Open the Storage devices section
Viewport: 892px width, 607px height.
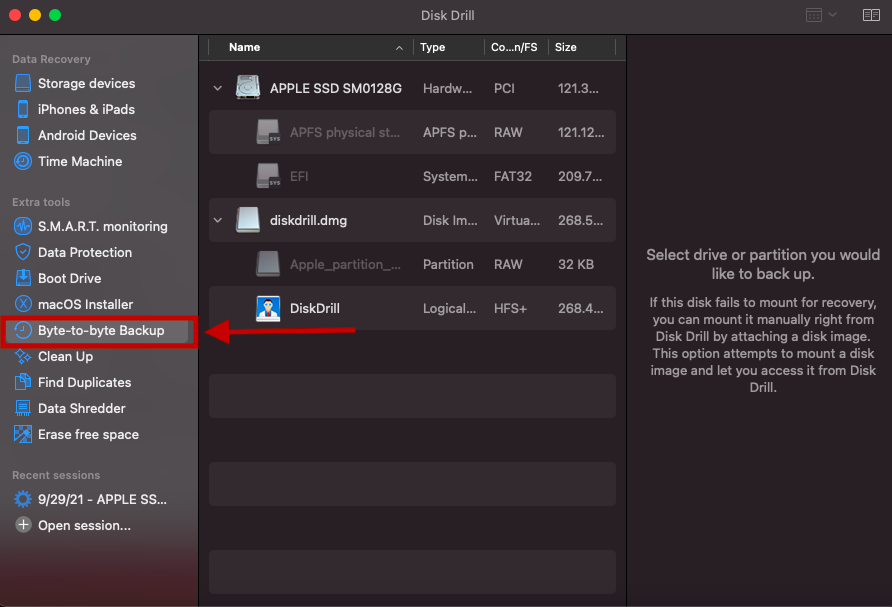[86, 84]
